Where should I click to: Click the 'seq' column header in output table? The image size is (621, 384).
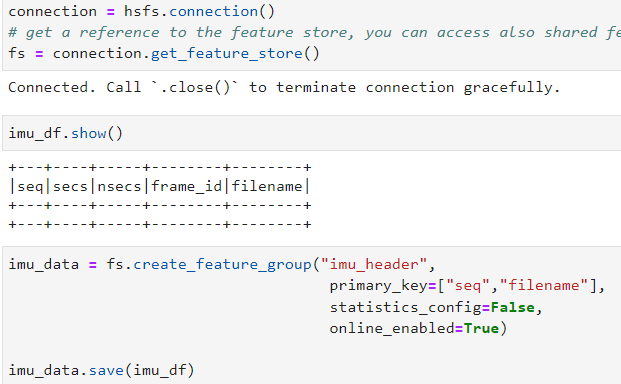(x=30, y=186)
